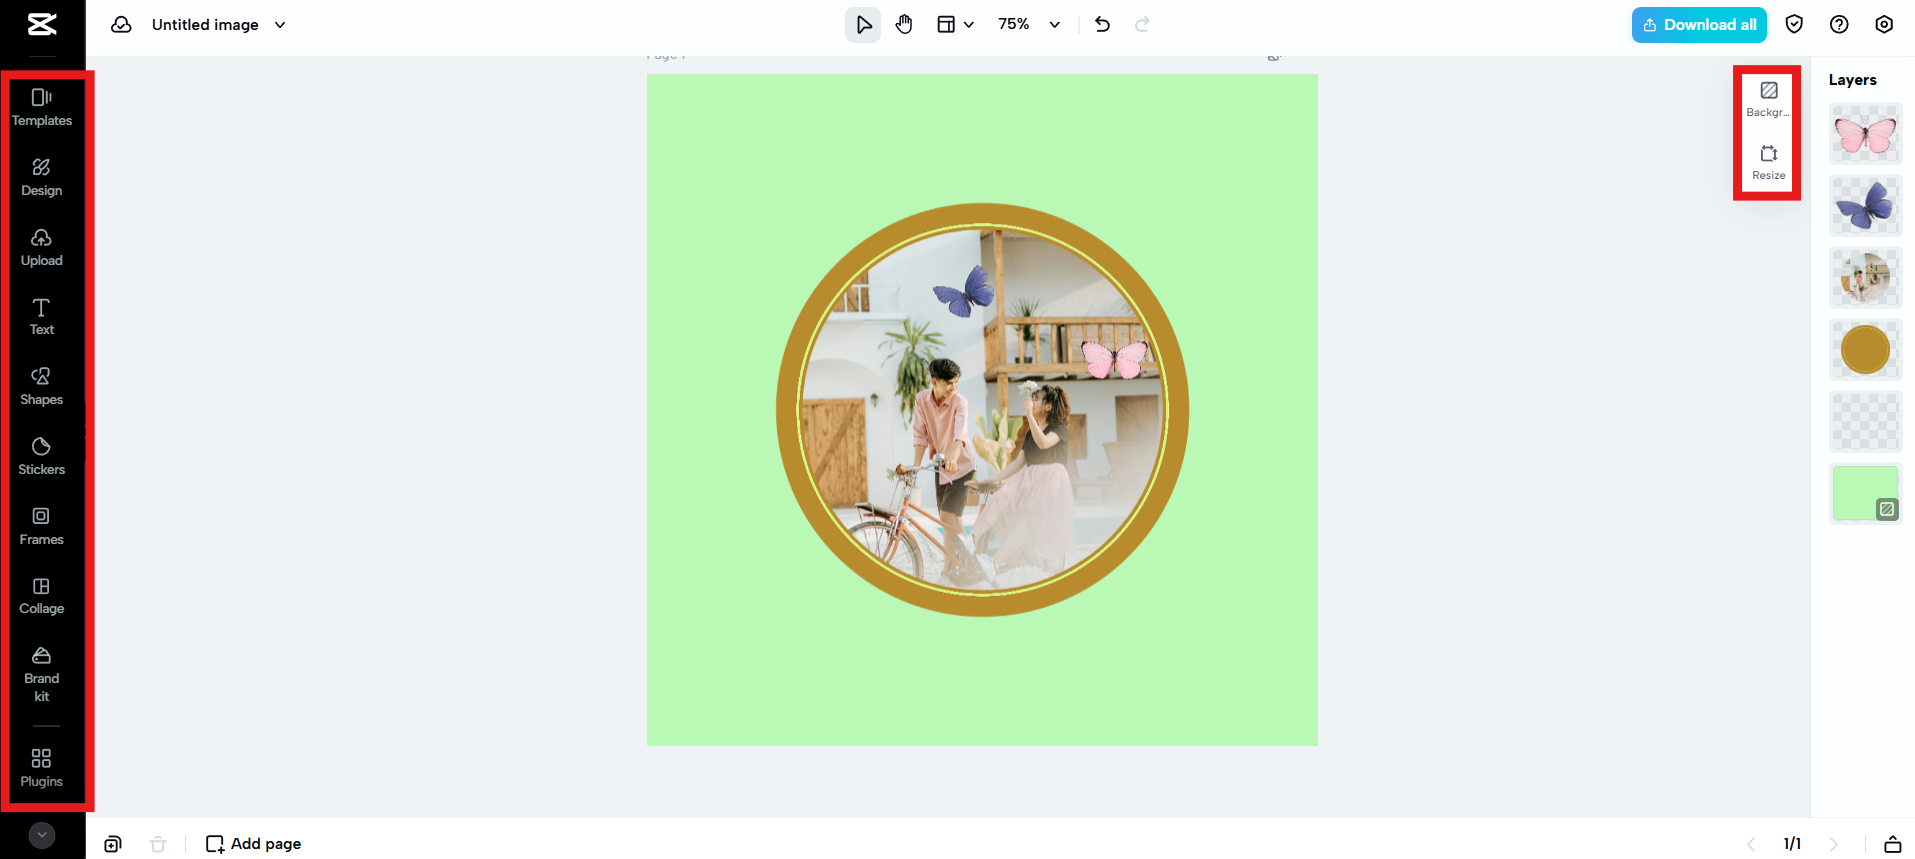Duplicate the current page icon
Image resolution: width=1915 pixels, height=859 pixels.
[x=113, y=844]
